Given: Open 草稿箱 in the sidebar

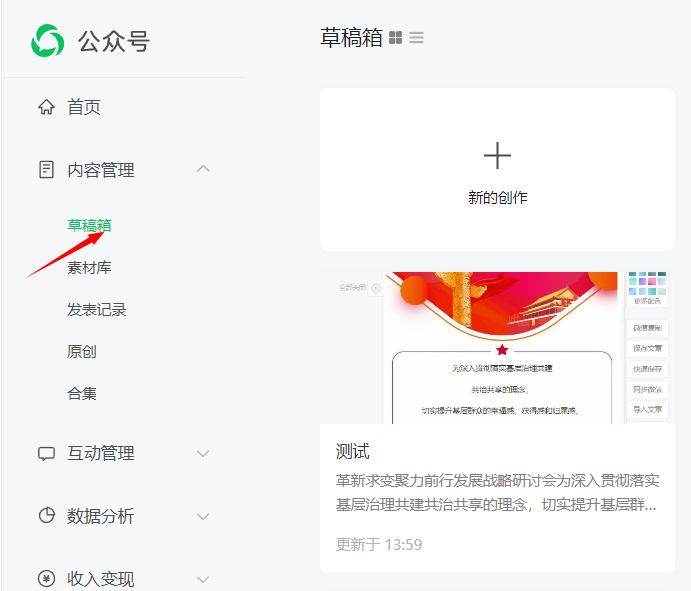Looking at the screenshot, I should 89,225.
